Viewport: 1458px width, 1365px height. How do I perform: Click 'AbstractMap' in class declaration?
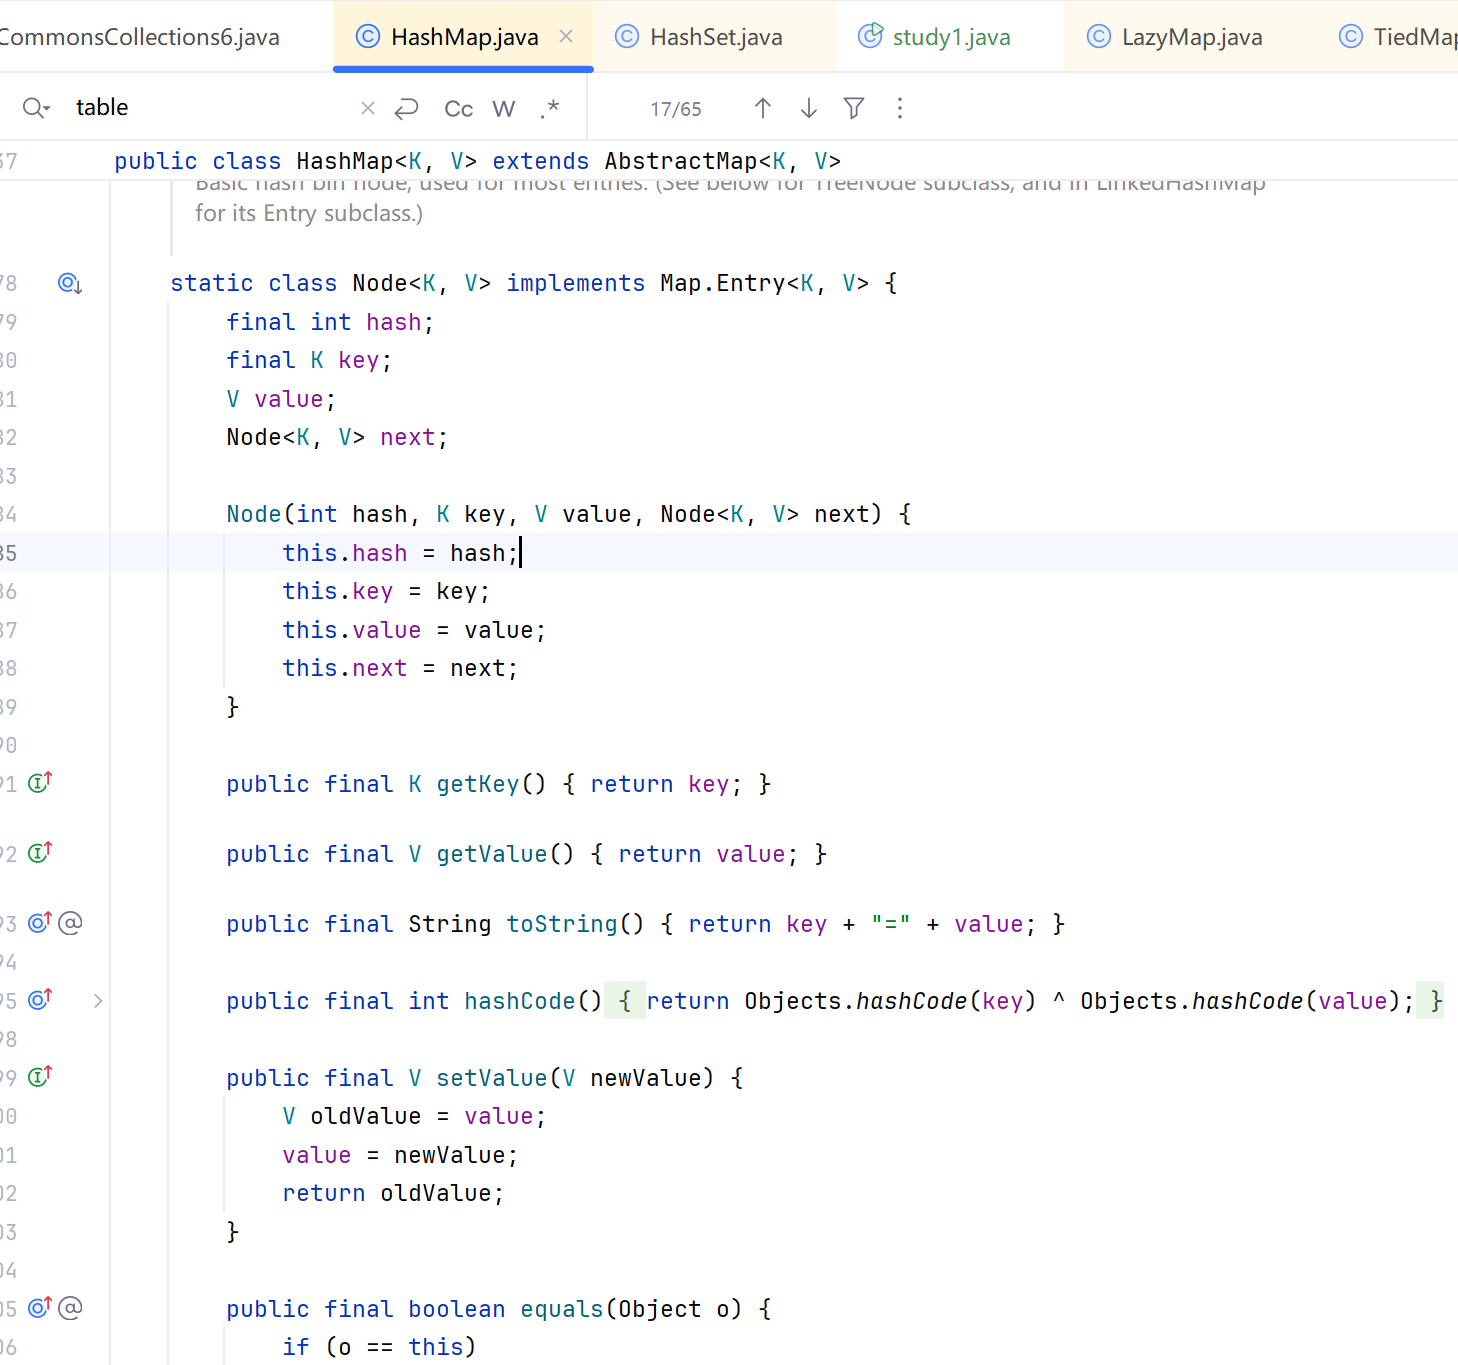(x=680, y=161)
